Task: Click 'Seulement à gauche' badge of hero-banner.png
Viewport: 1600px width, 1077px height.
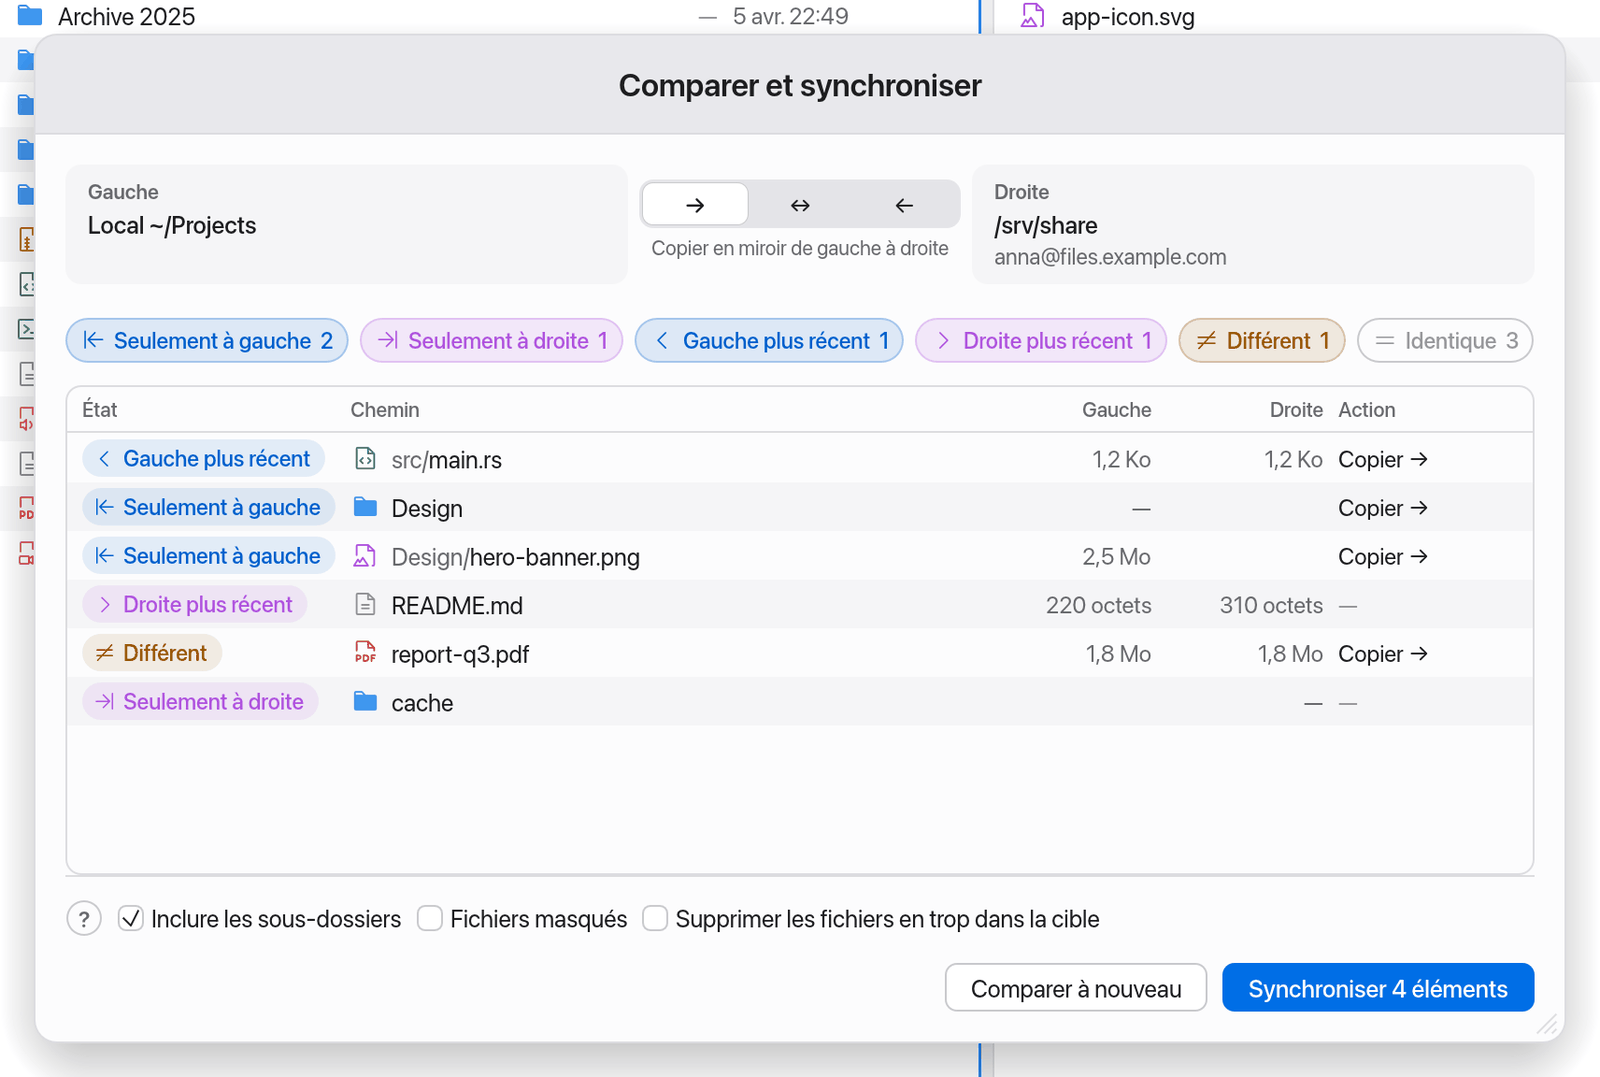Action: 208,556
